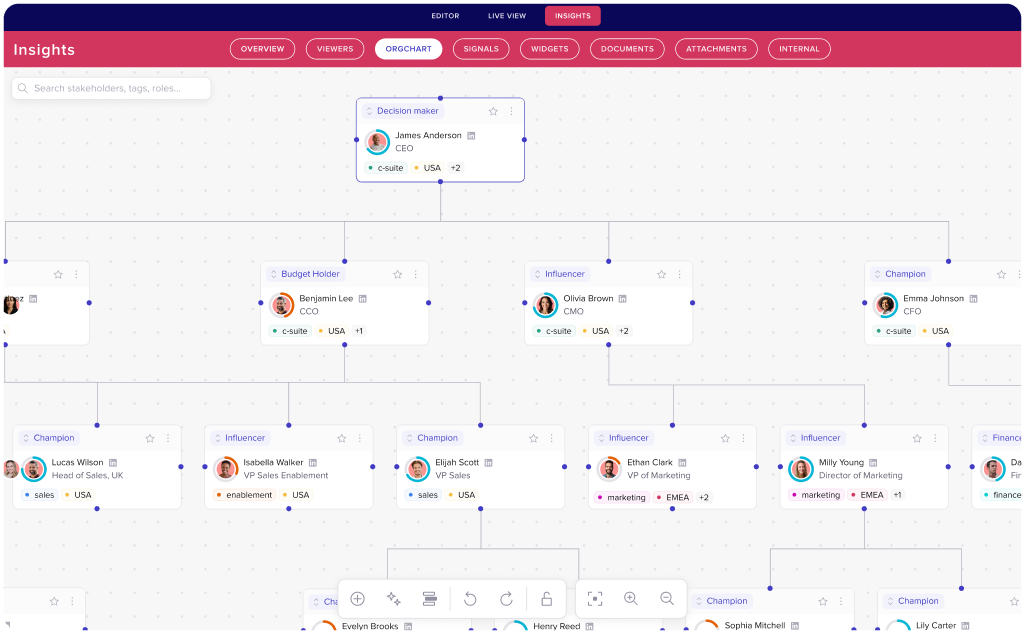Switch to the Live View tab

pos(507,16)
